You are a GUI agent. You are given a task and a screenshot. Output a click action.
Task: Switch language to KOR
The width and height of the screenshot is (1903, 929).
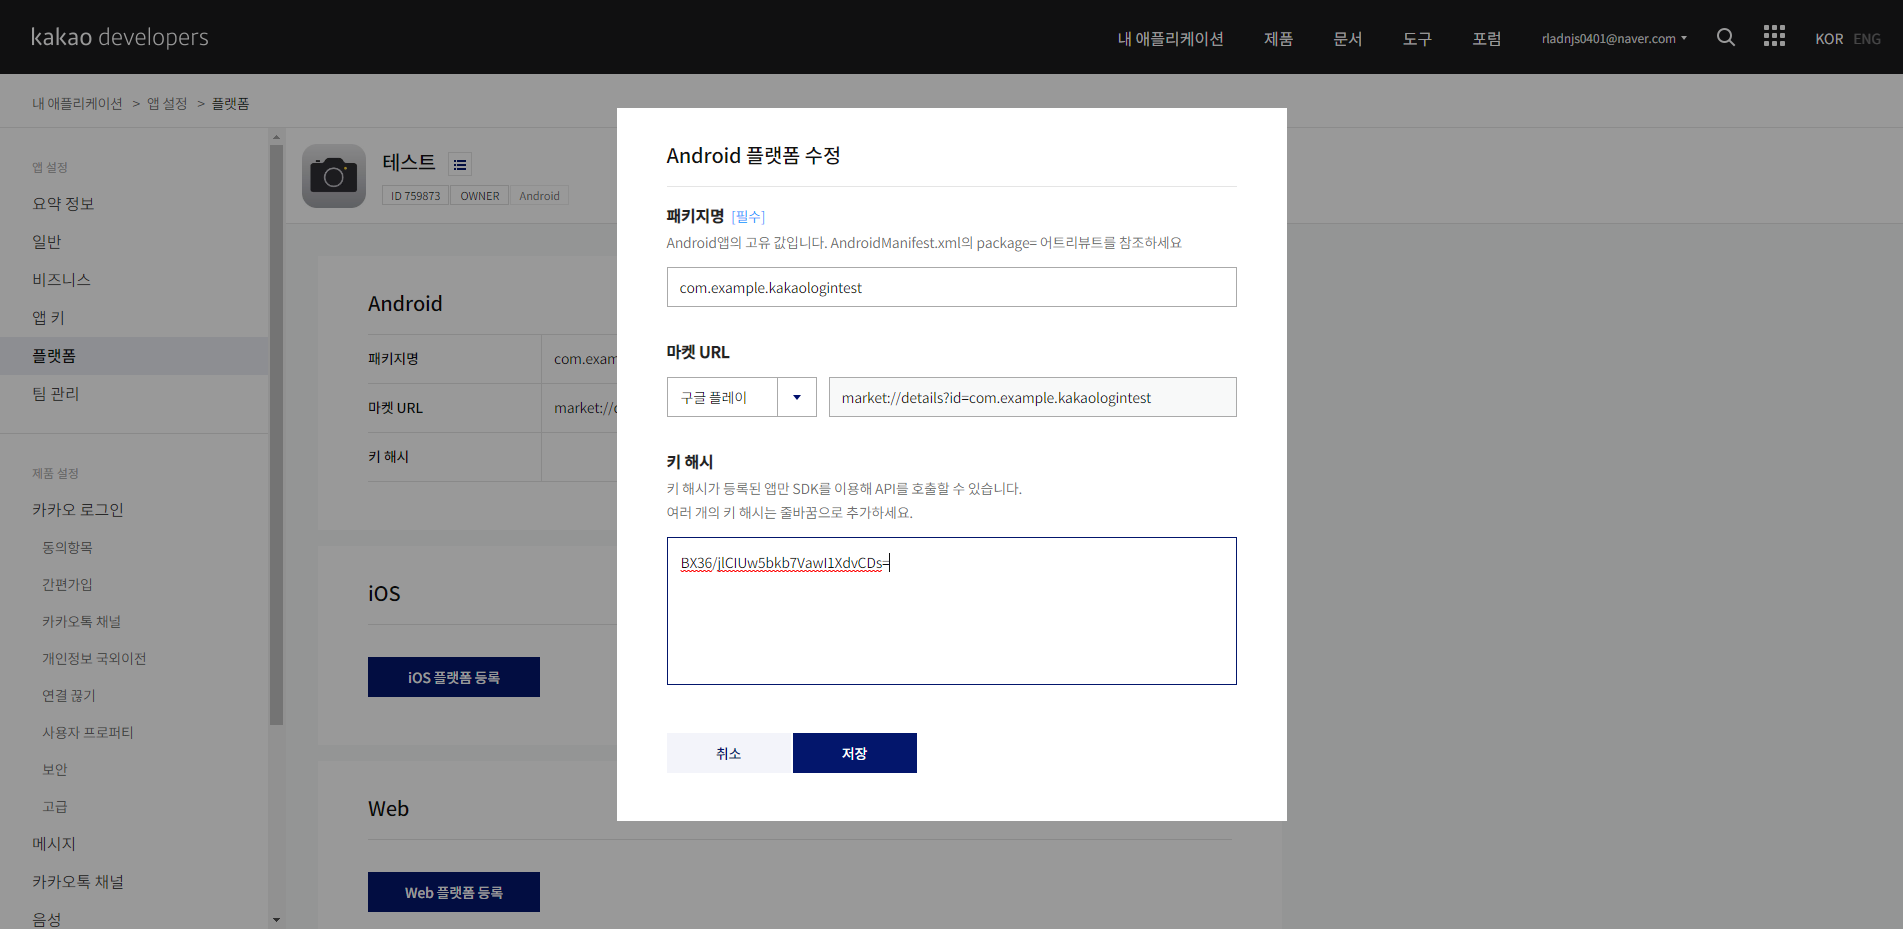pyautogui.click(x=1829, y=39)
